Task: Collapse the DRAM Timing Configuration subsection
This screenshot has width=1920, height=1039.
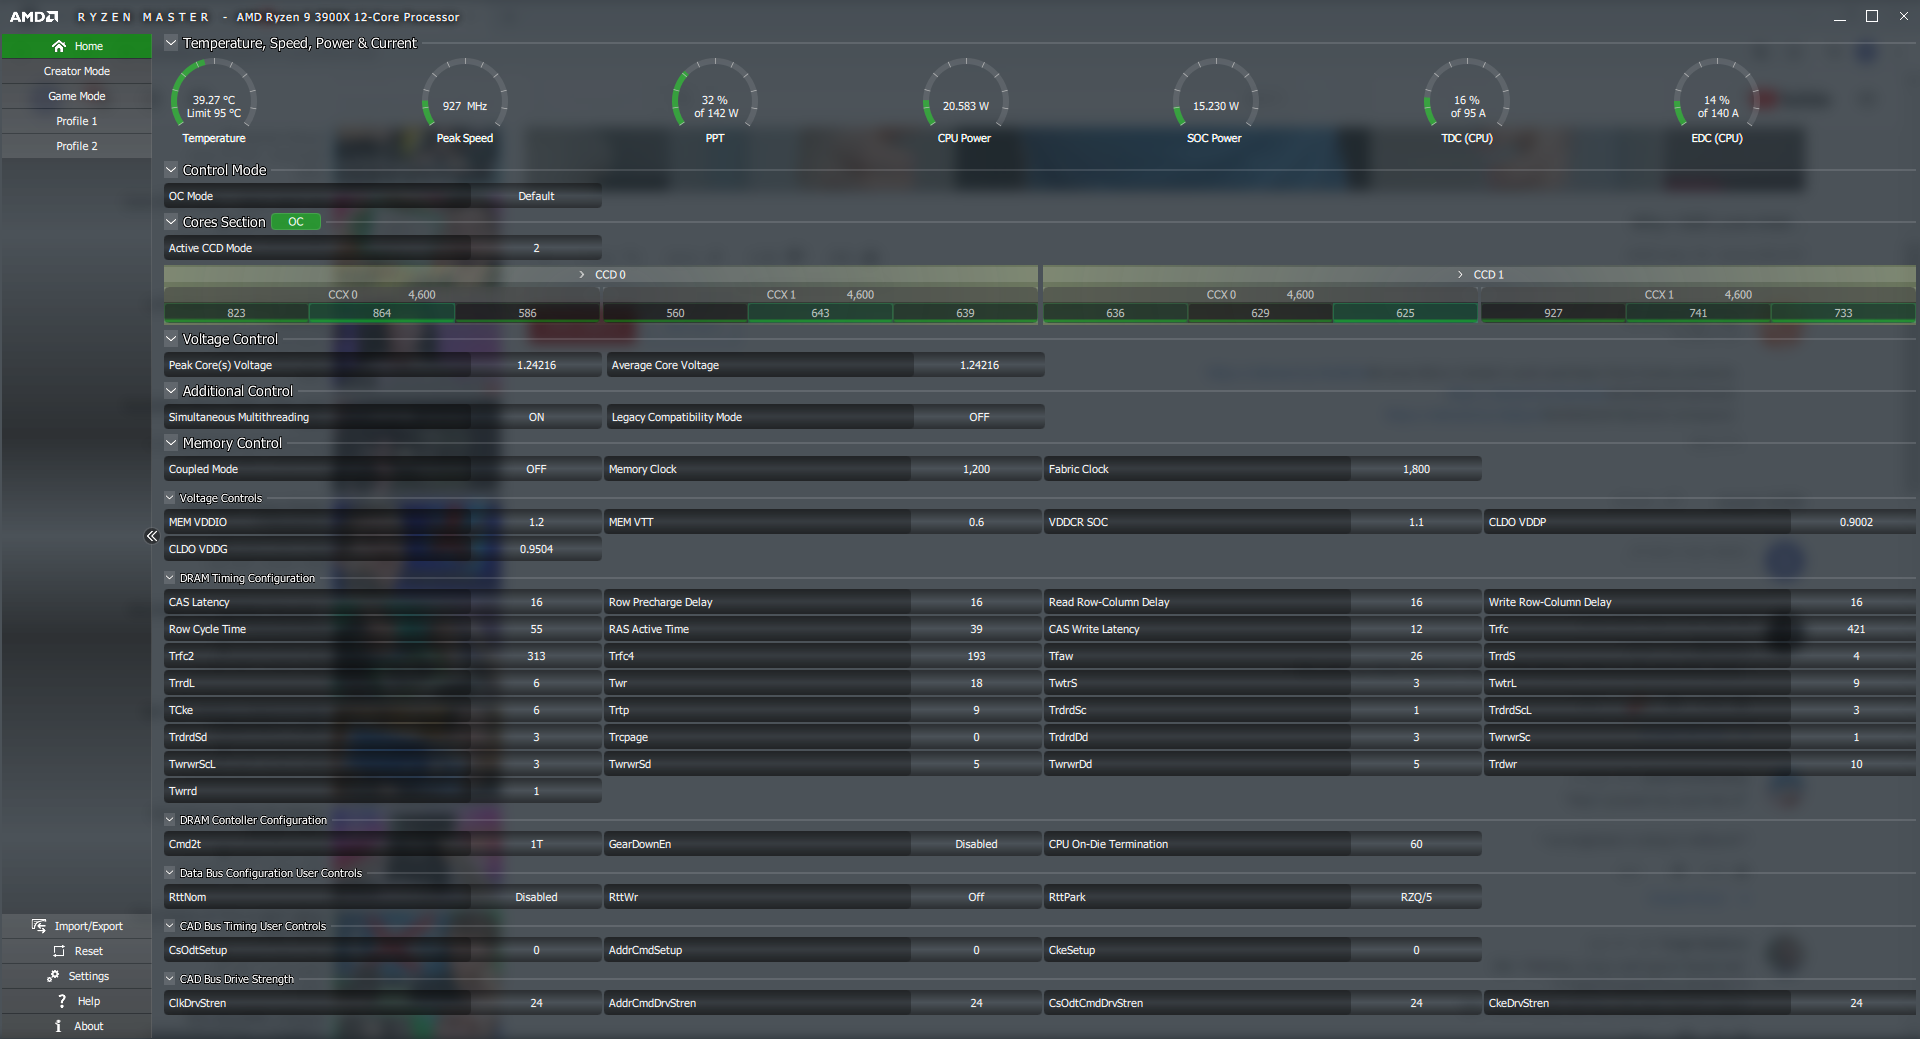Action: tap(170, 578)
